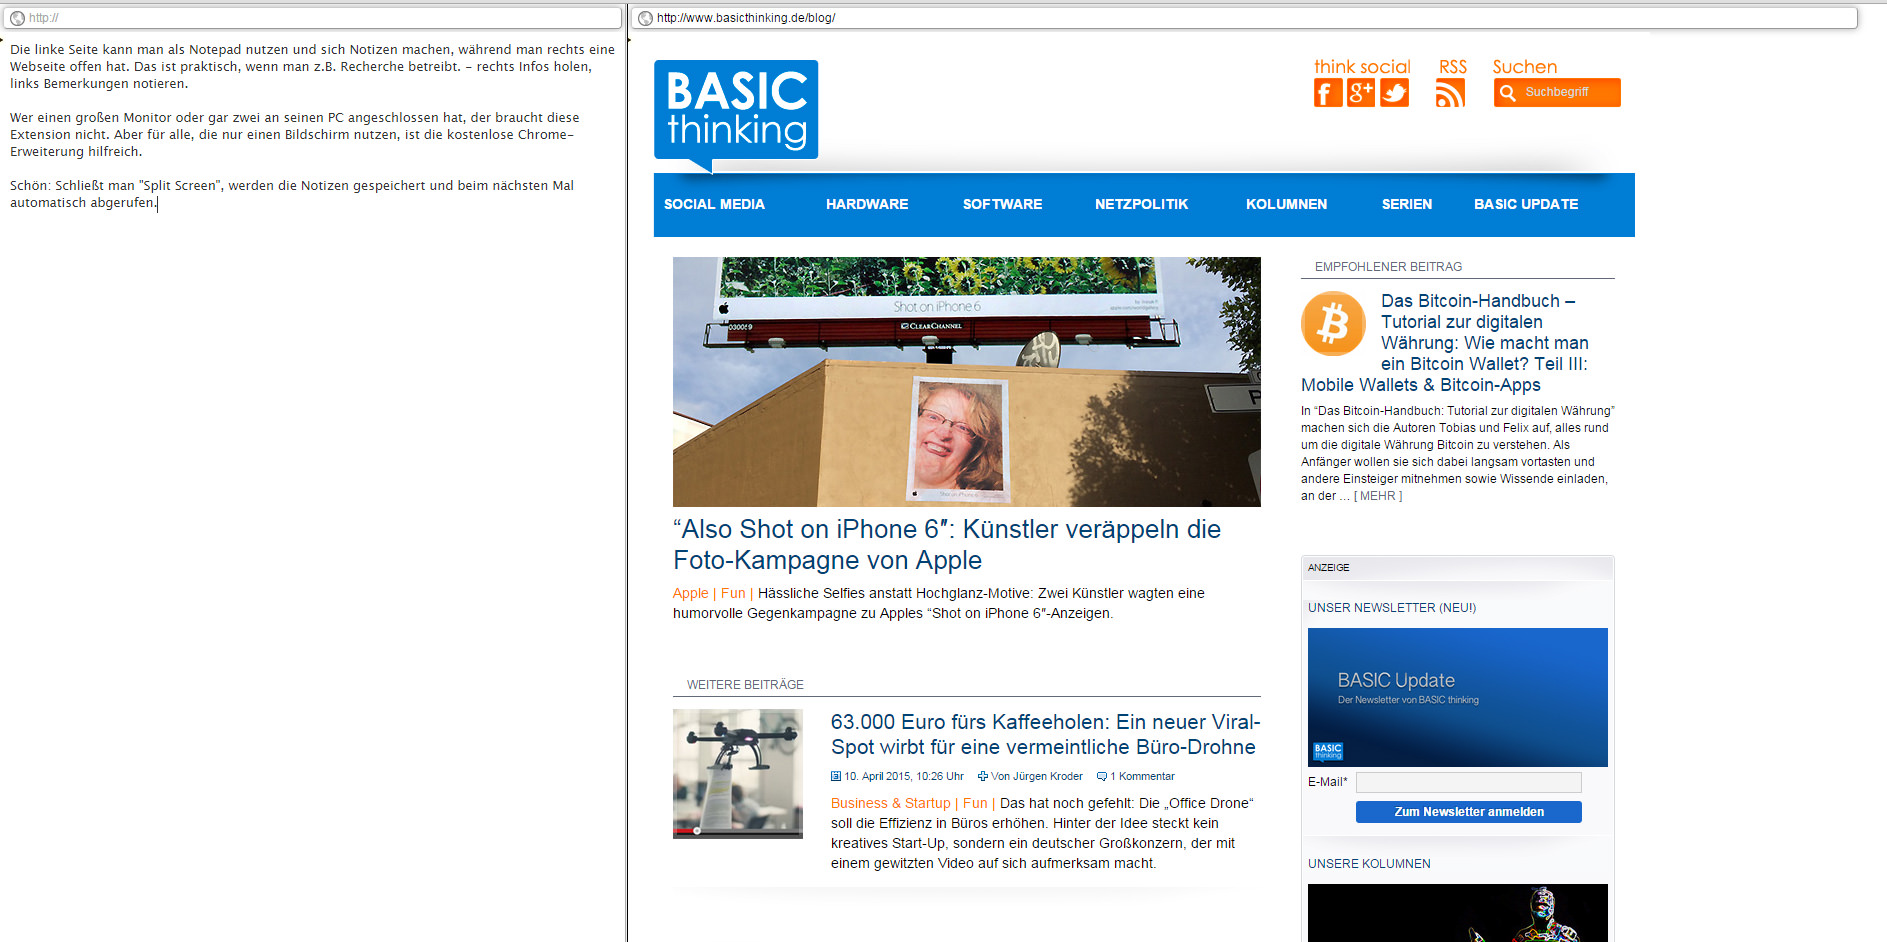Click the basicthinking.de URL field
The height and width of the screenshot is (942, 1887).
(1244, 18)
